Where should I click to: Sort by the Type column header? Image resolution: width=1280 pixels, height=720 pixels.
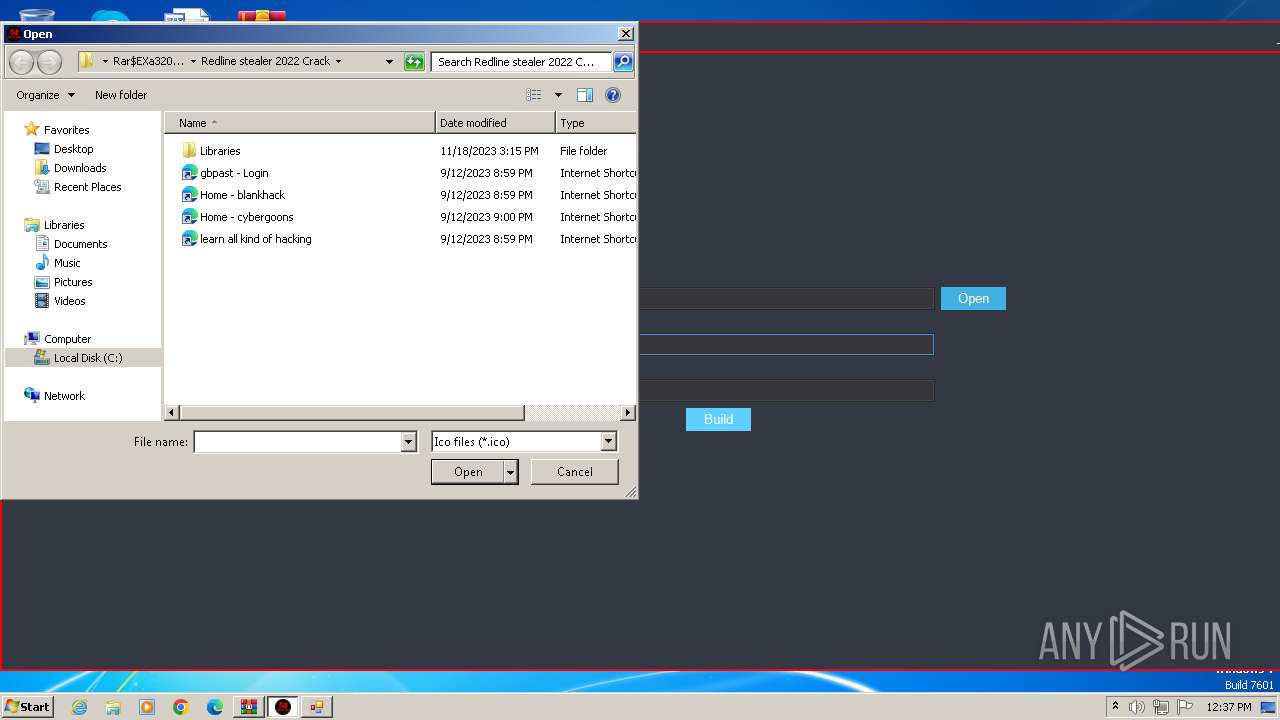(x=595, y=123)
